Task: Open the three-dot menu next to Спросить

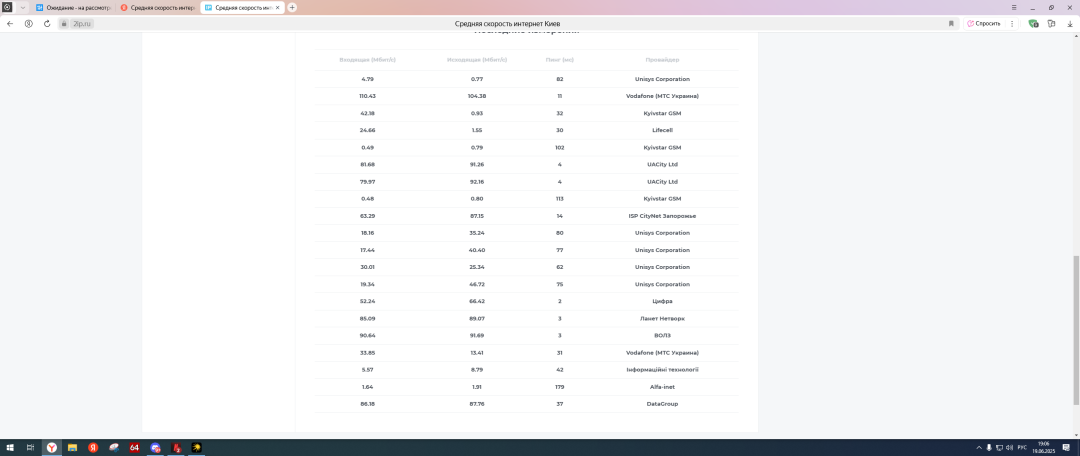Action: point(1012,23)
